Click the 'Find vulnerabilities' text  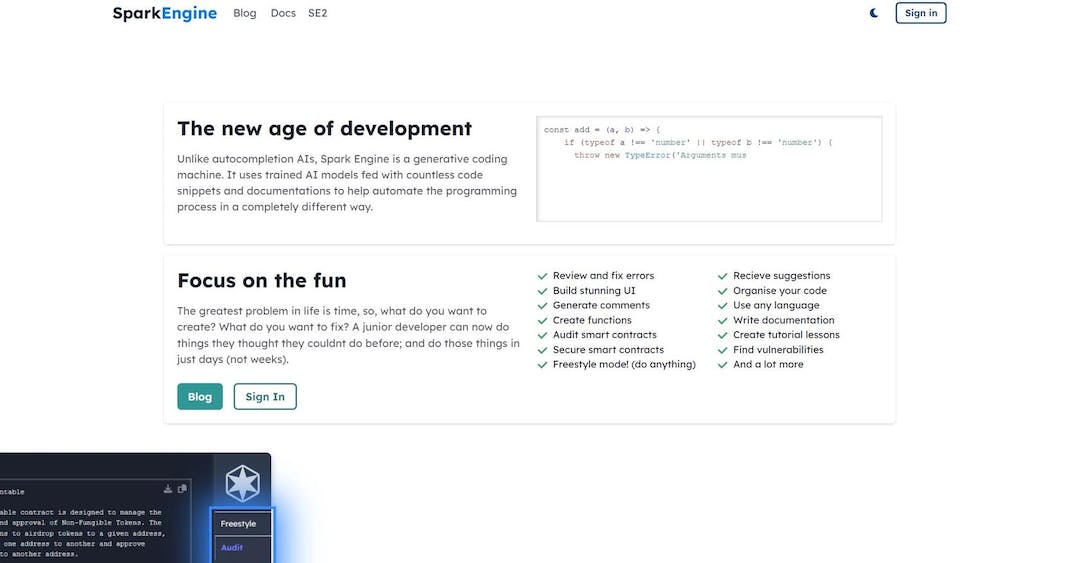click(778, 350)
